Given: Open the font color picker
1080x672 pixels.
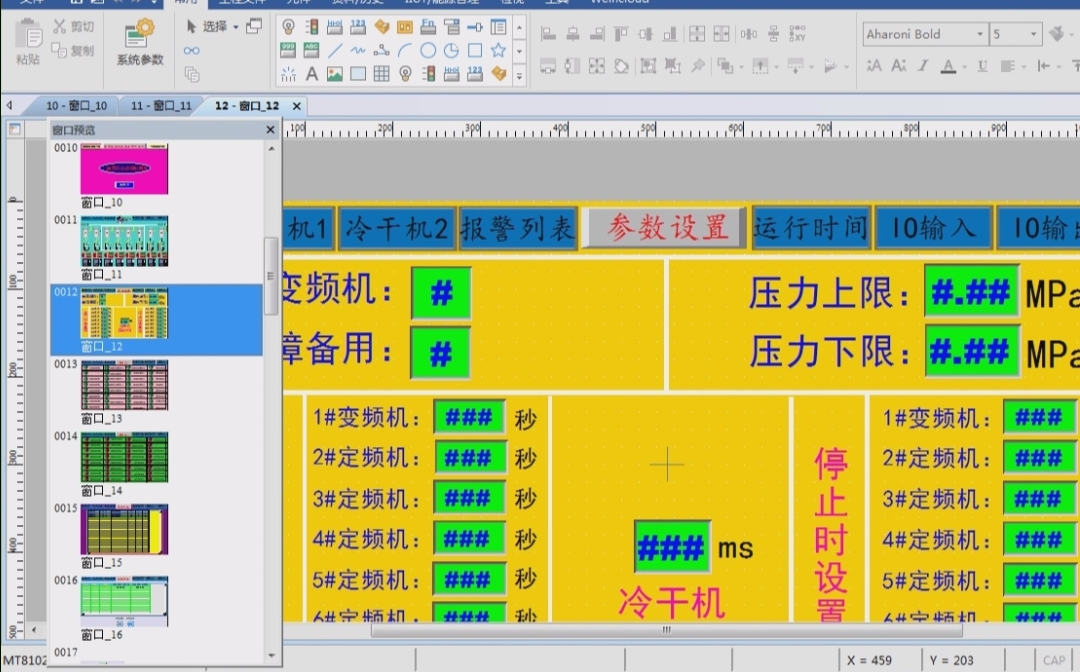Looking at the screenshot, I should click(x=950, y=66).
